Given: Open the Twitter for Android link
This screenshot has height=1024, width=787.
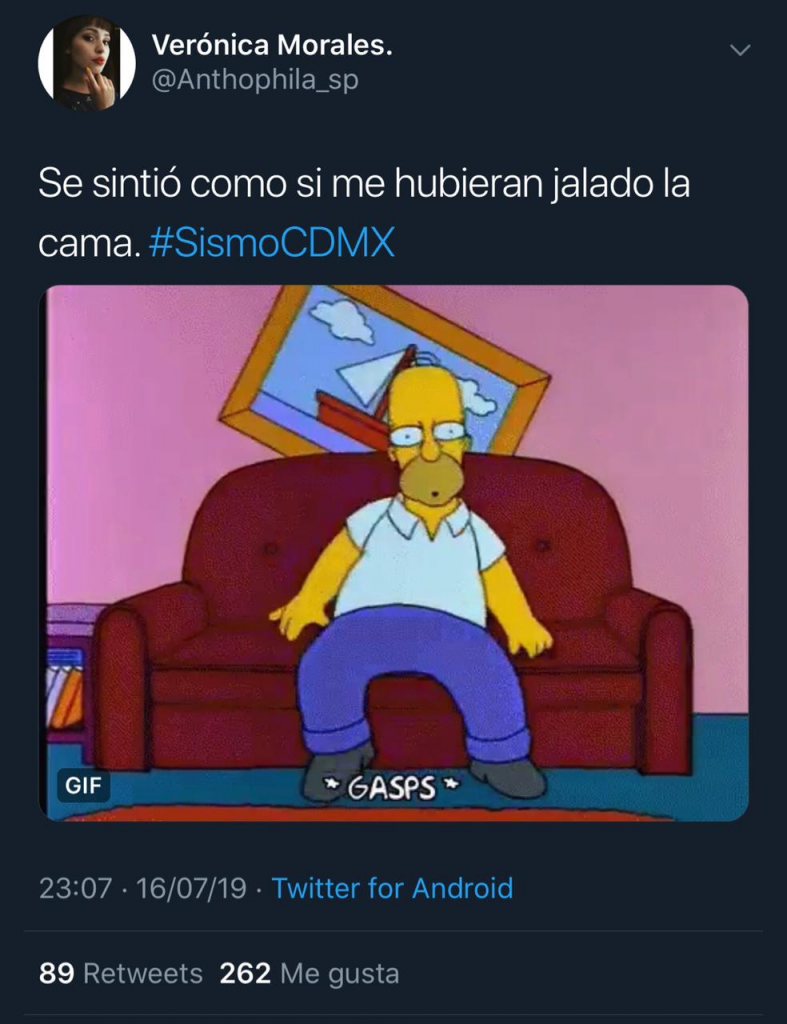Looking at the screenshot, I should [392, 888].
